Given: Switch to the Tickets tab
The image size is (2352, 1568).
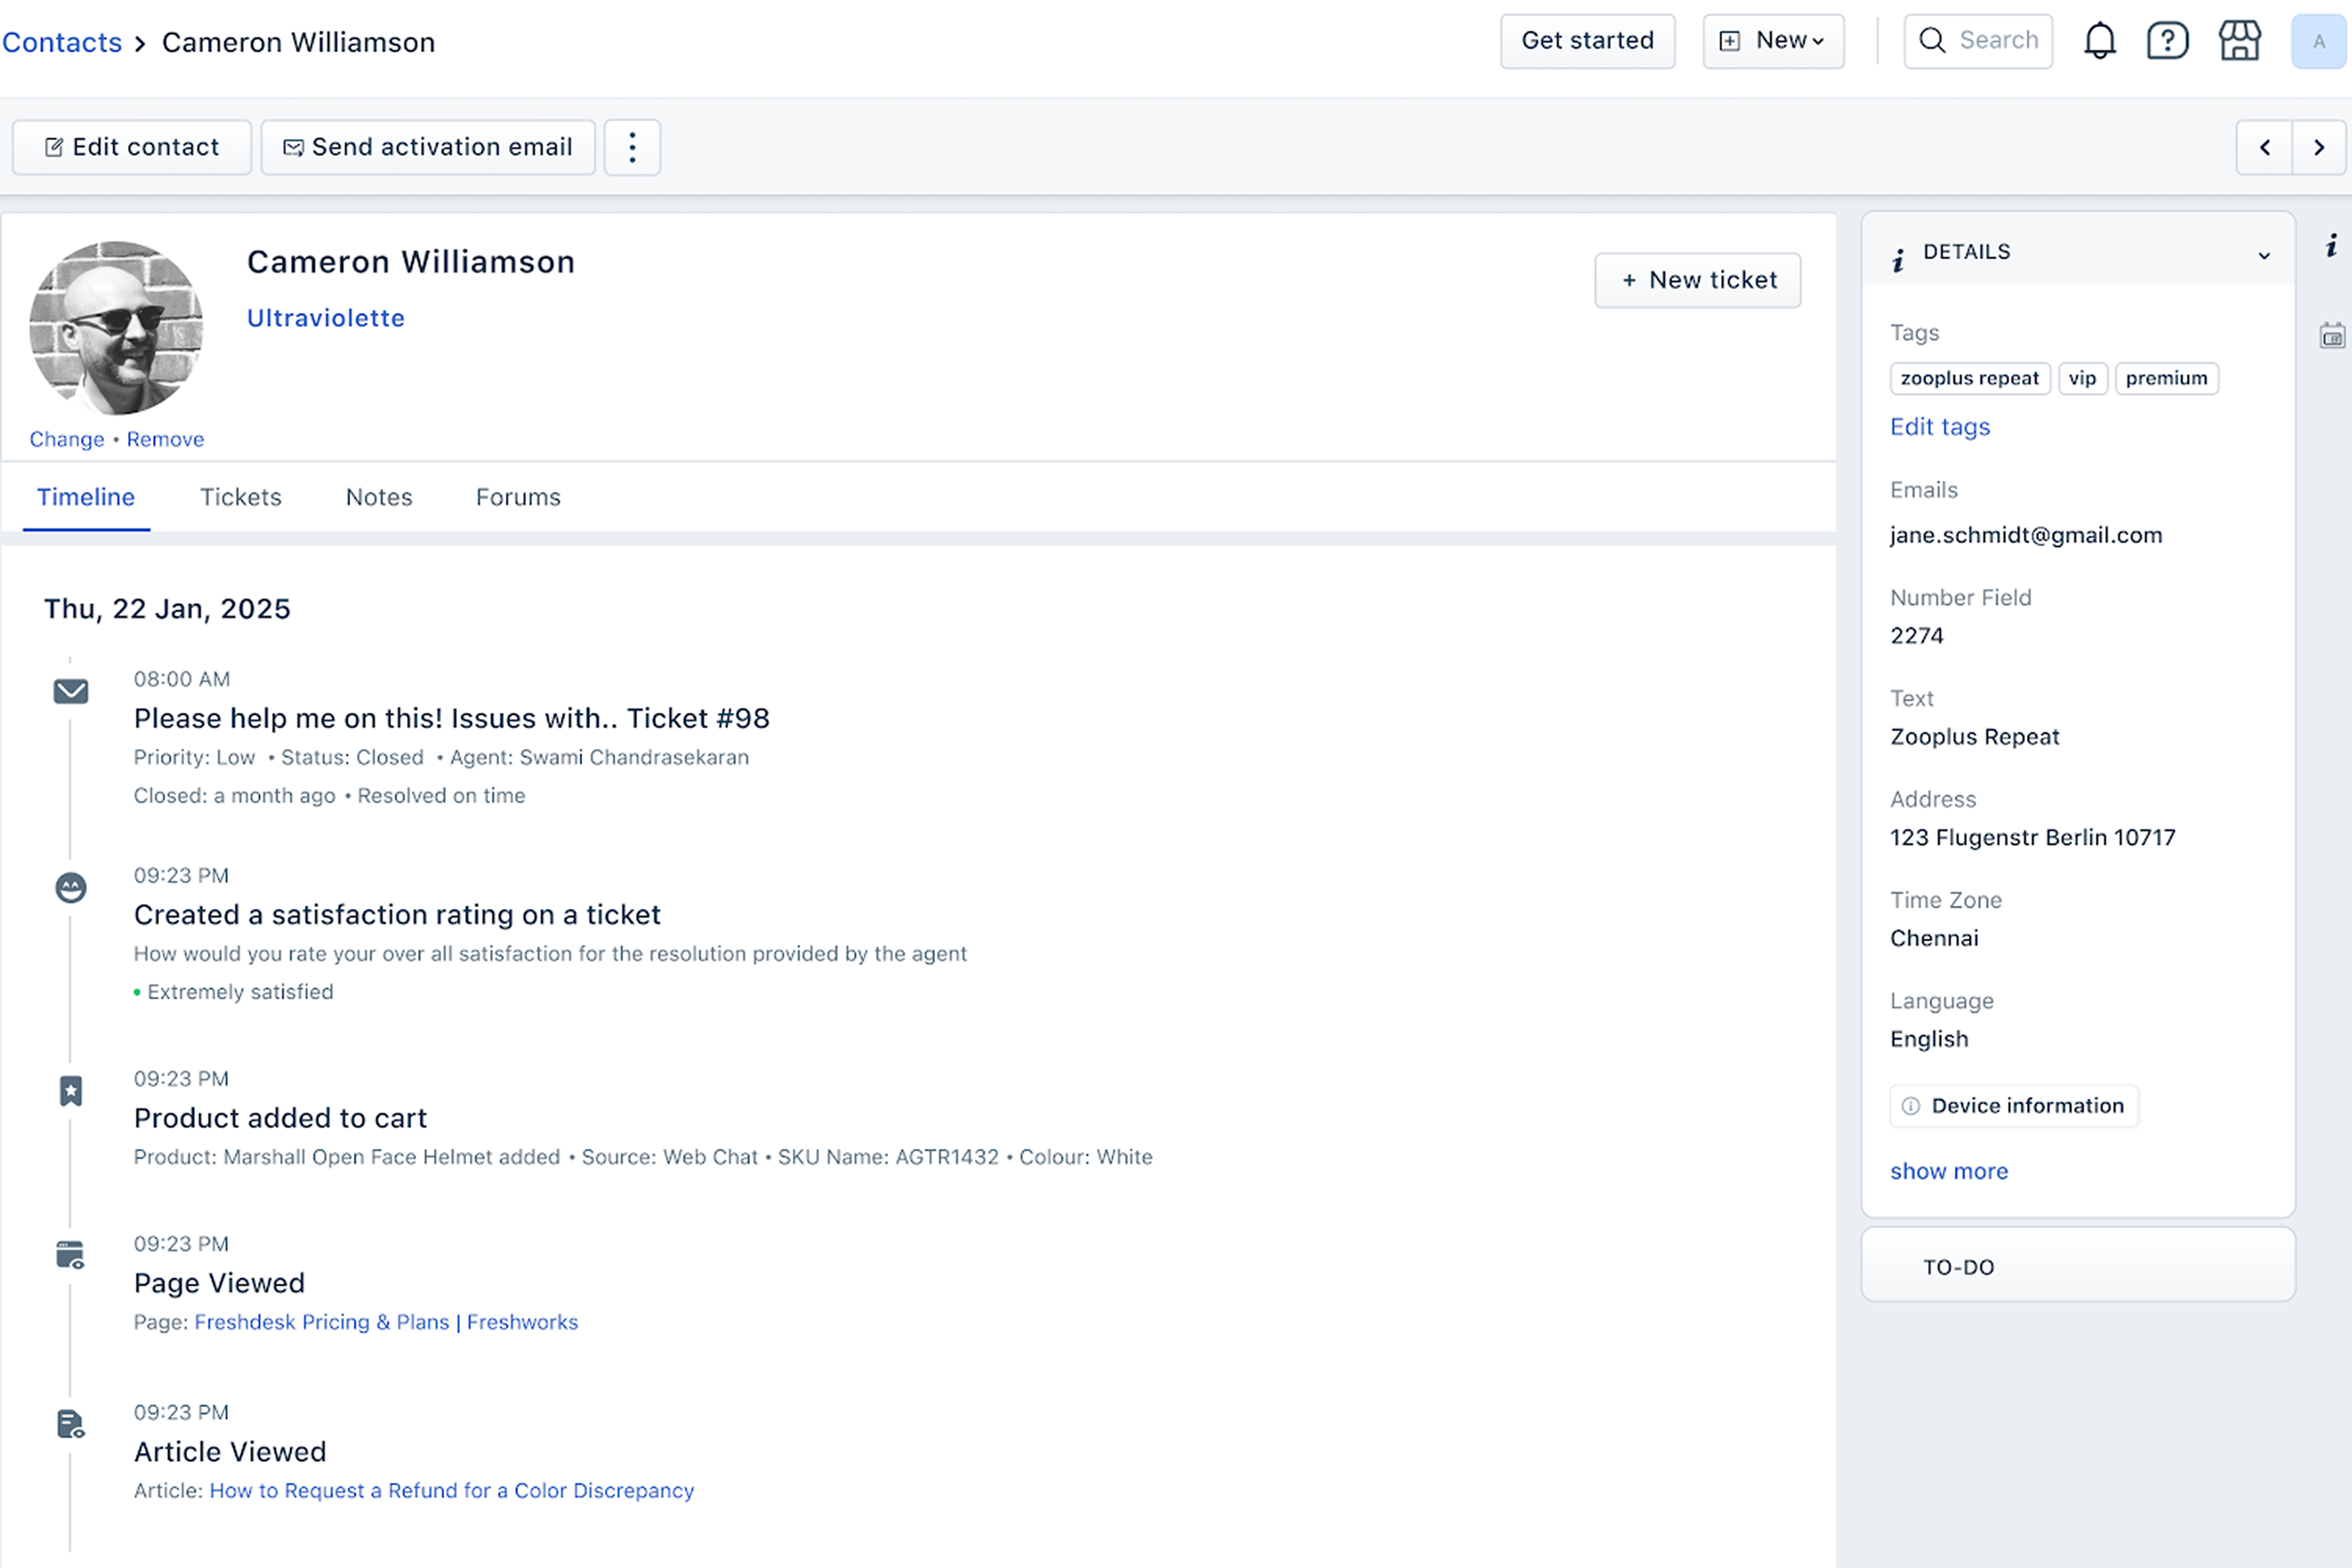Looking at the screenshot, I should (240, 497).
